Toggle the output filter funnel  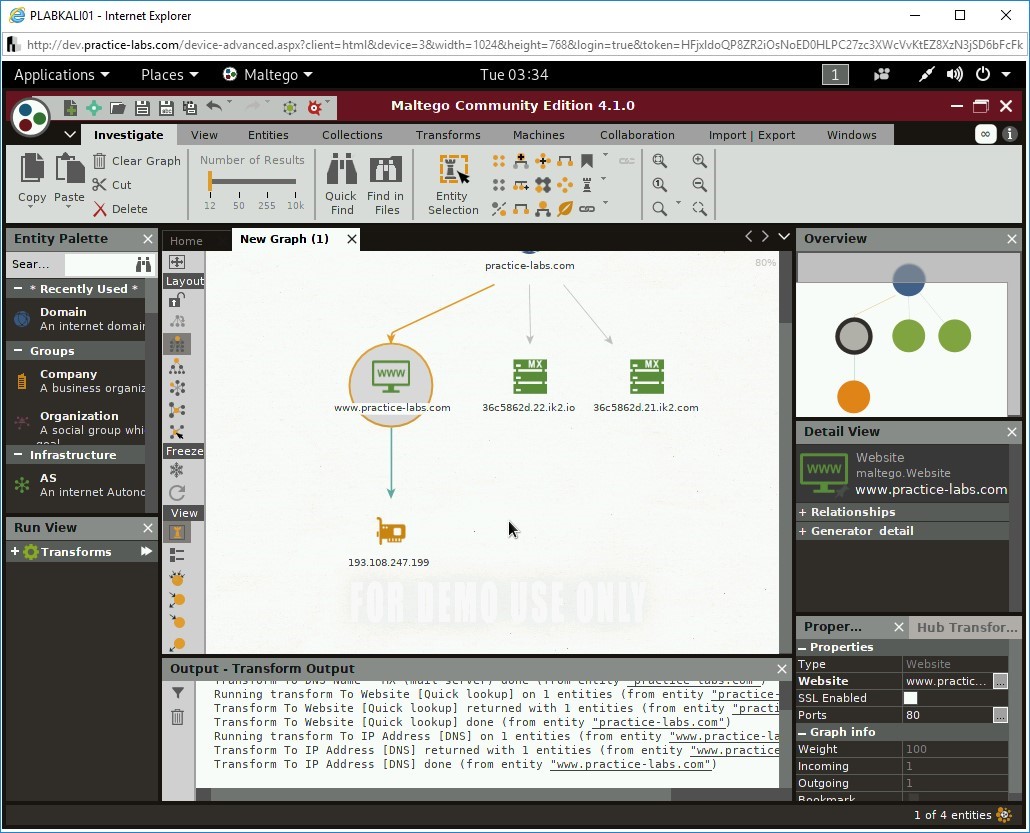[178, 692]
